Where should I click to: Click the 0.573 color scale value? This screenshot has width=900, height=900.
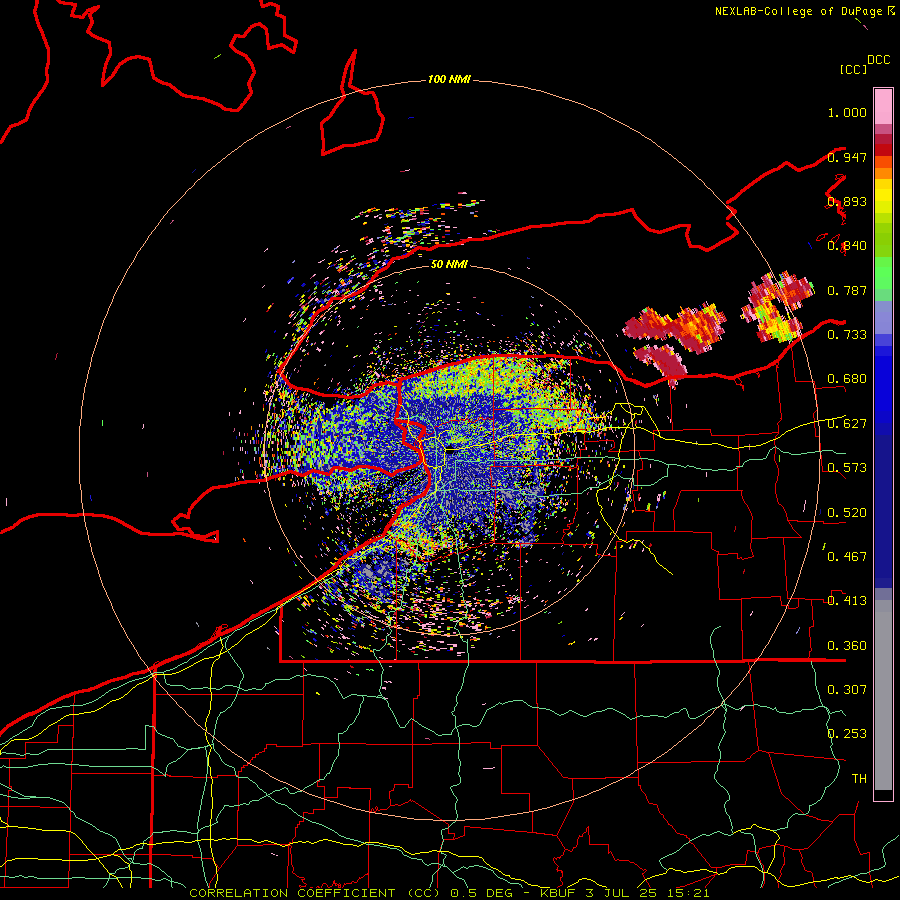coord(847,468)
